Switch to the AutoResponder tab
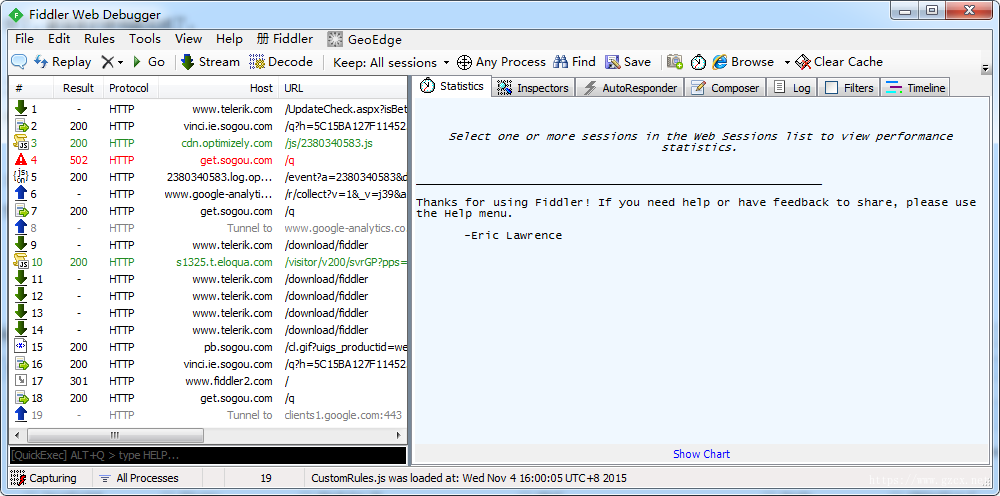 pos(631,88)
